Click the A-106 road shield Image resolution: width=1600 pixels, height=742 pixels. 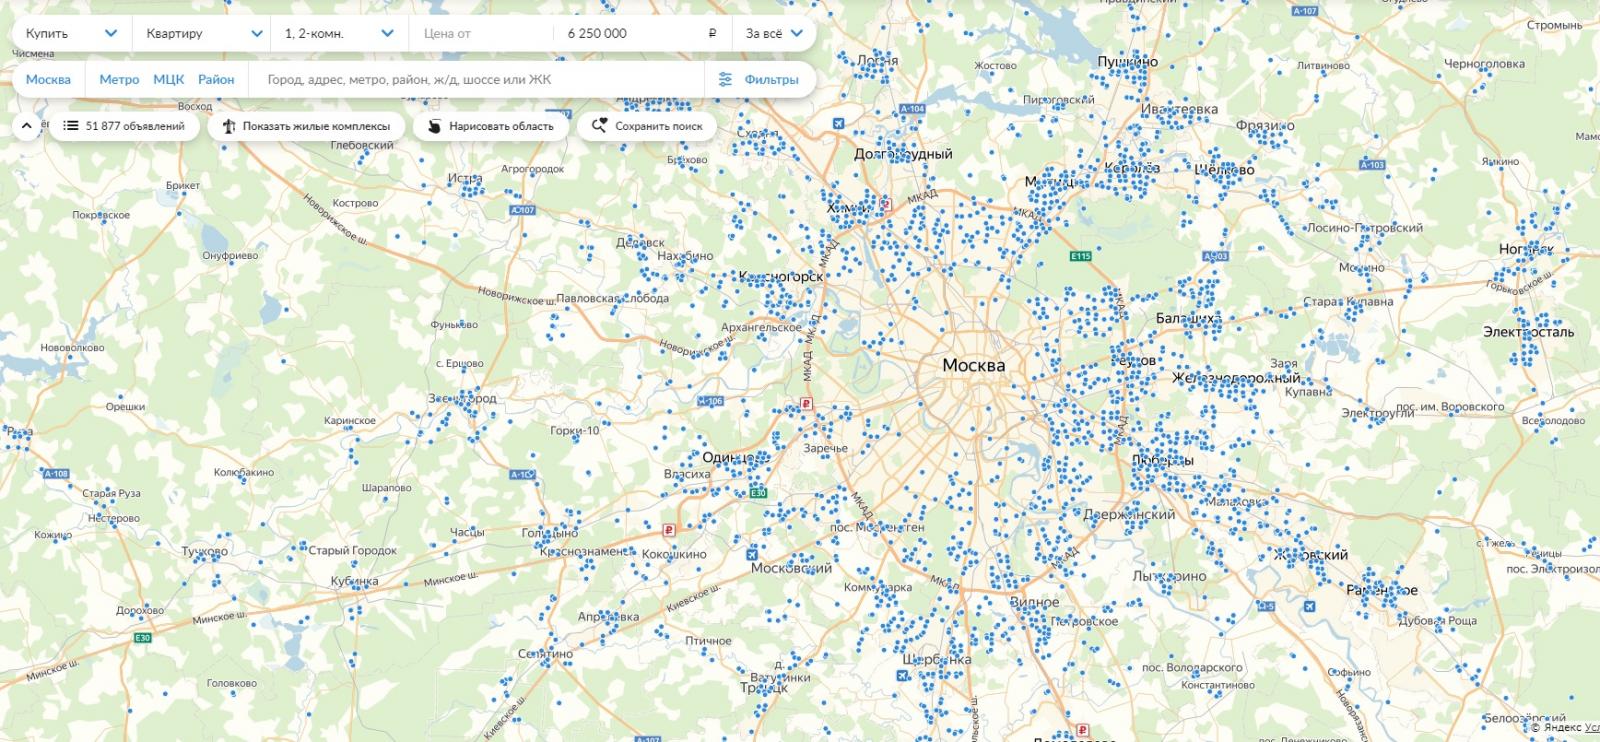click(x=710, y=401)
